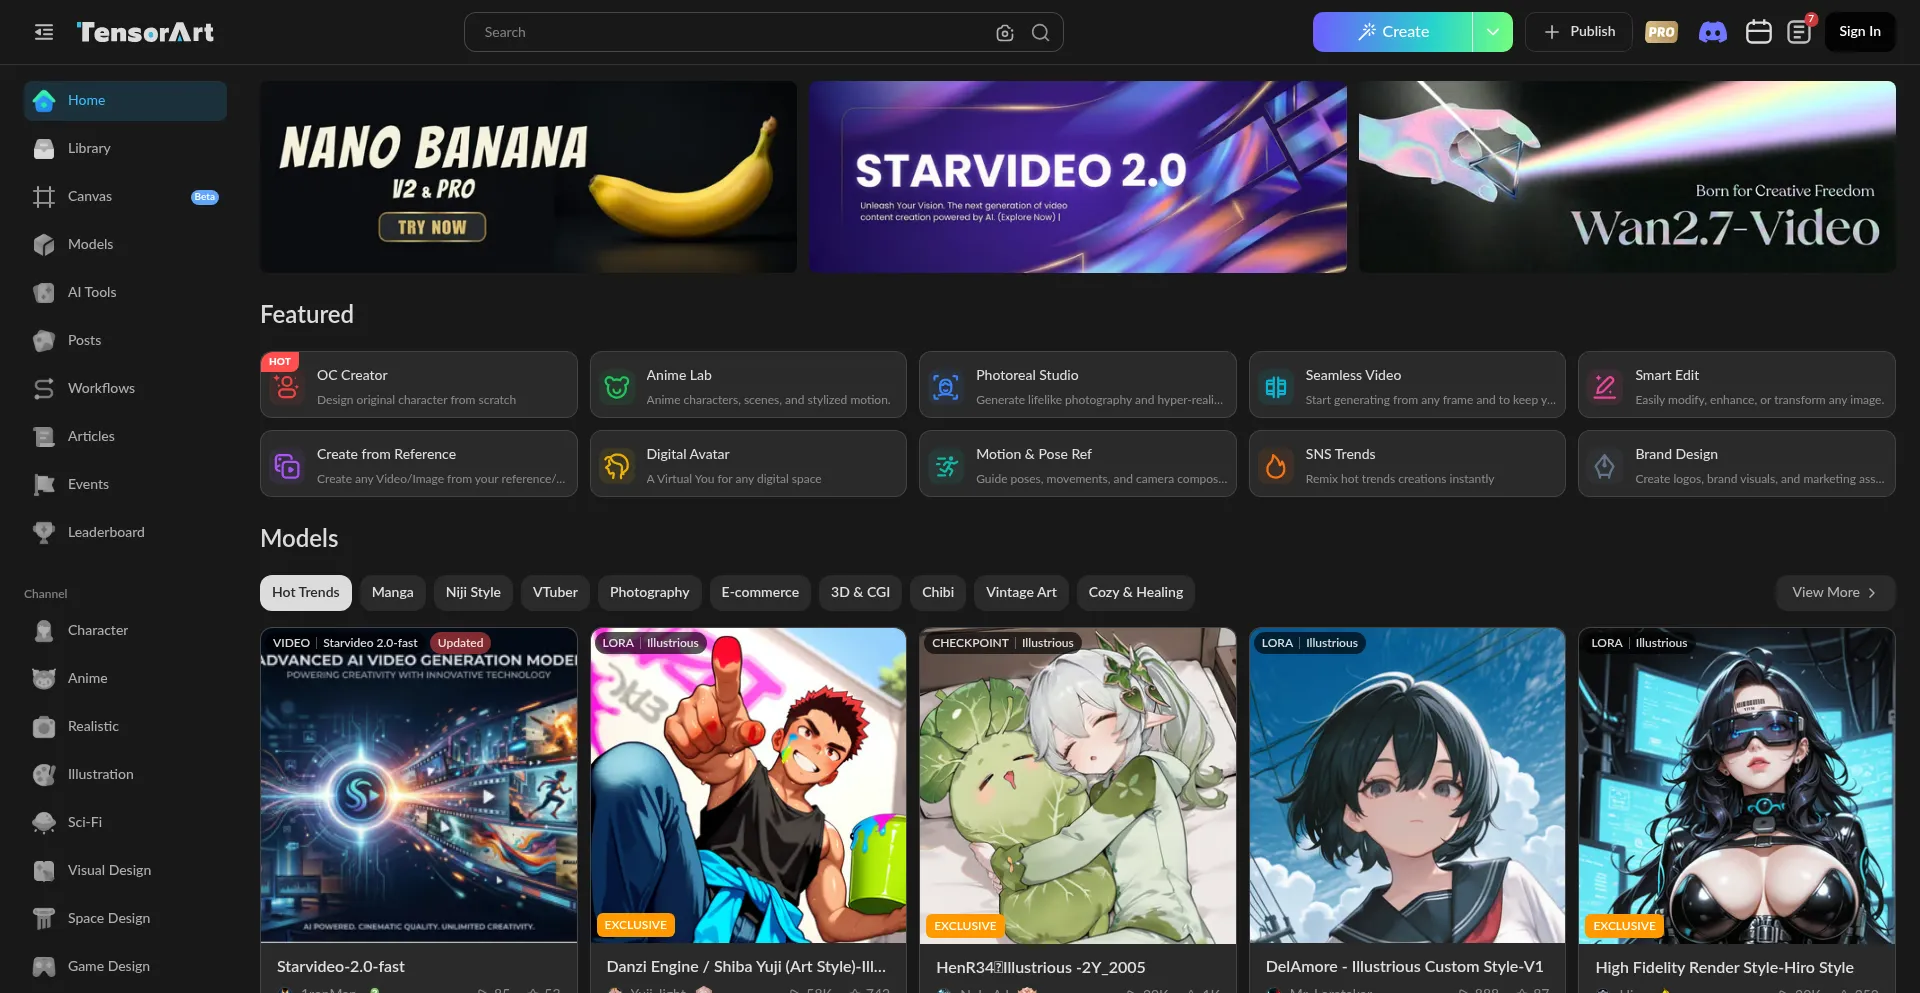Screen dimensions: 1920x993
Task: Open the Discord icon link
Action: pos(1713,32)
